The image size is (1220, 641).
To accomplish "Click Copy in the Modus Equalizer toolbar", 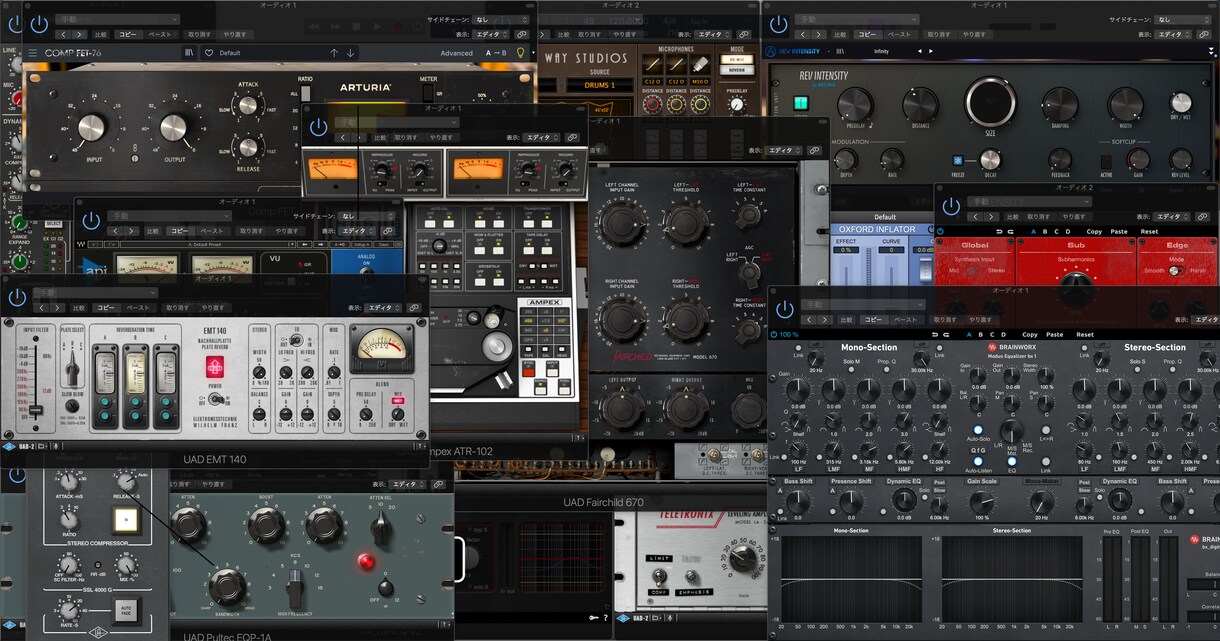I will coord(1030,334).
